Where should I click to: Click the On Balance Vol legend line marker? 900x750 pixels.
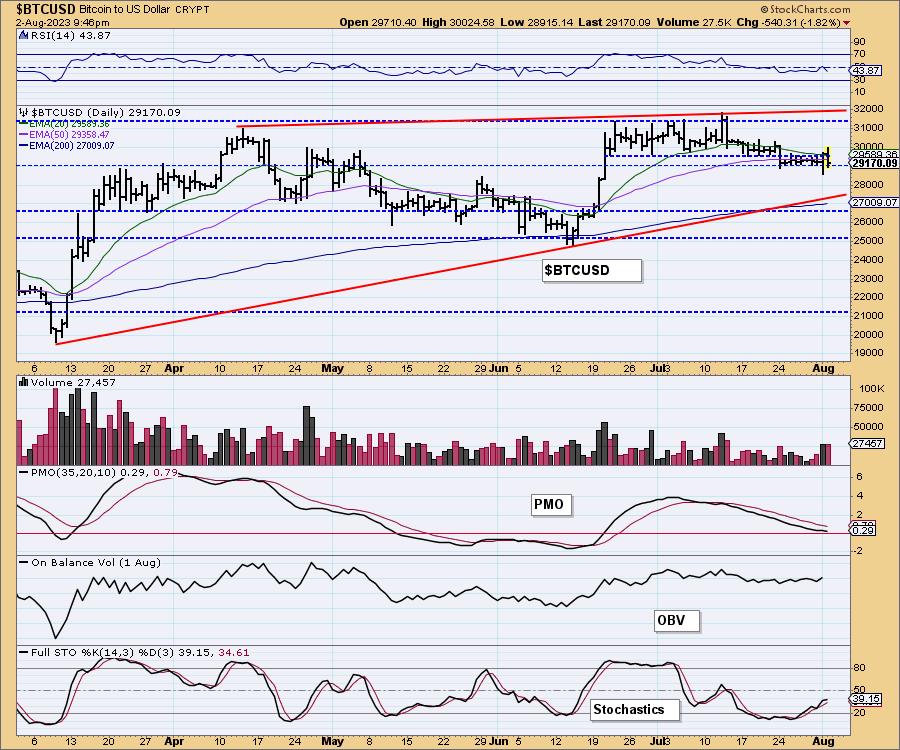pos(24,562)
